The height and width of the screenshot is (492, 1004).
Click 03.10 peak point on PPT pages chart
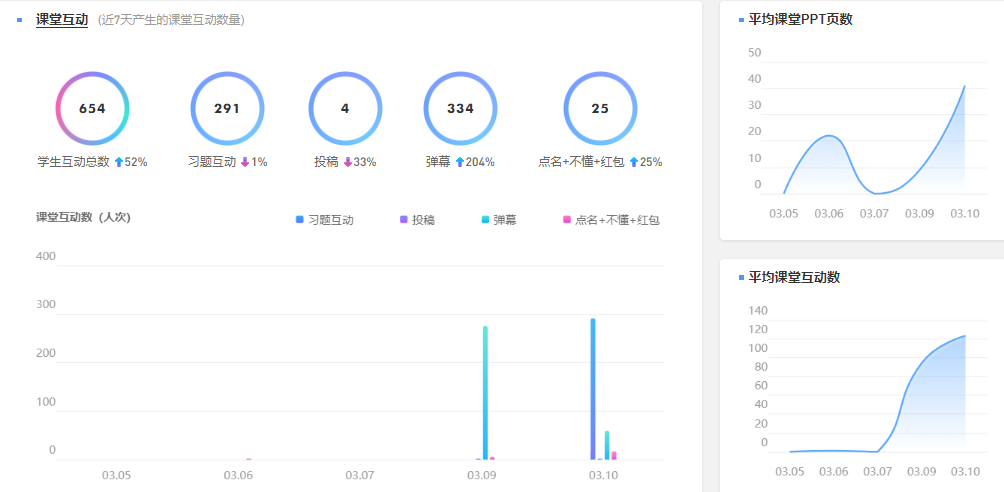965,86
